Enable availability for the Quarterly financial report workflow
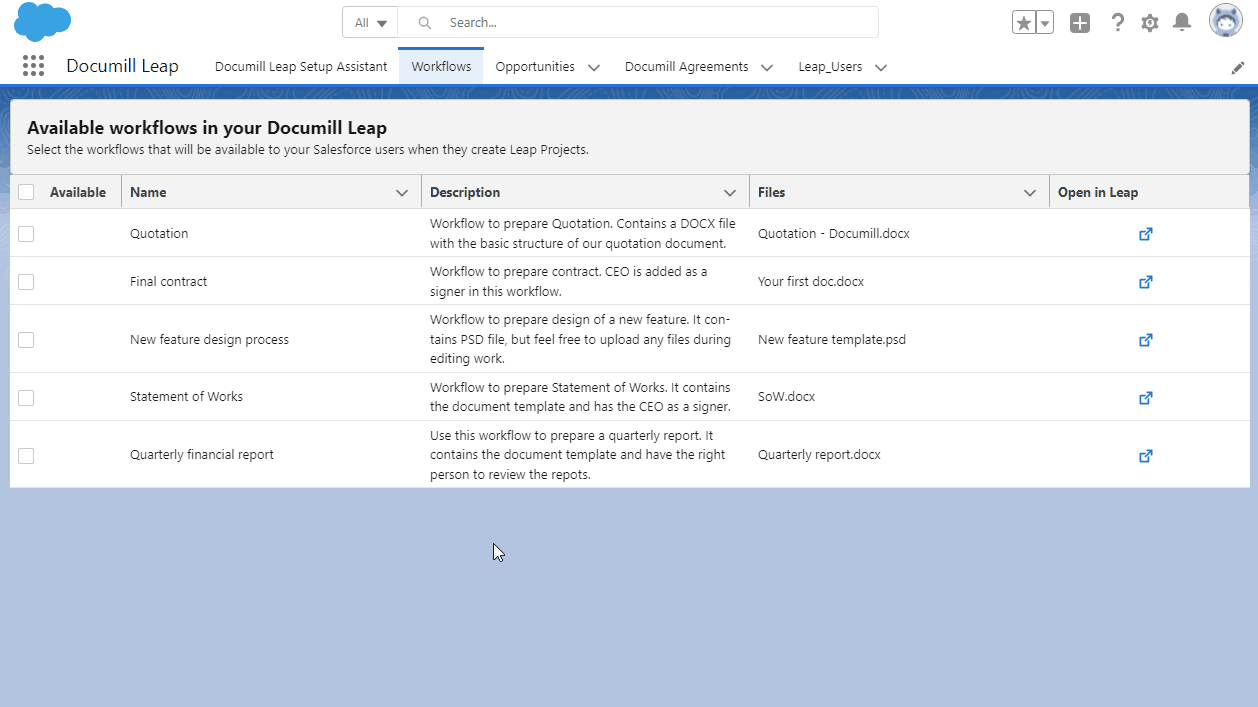The width and height of the screenshot is (1258, 707). click(x=26, y=455)
